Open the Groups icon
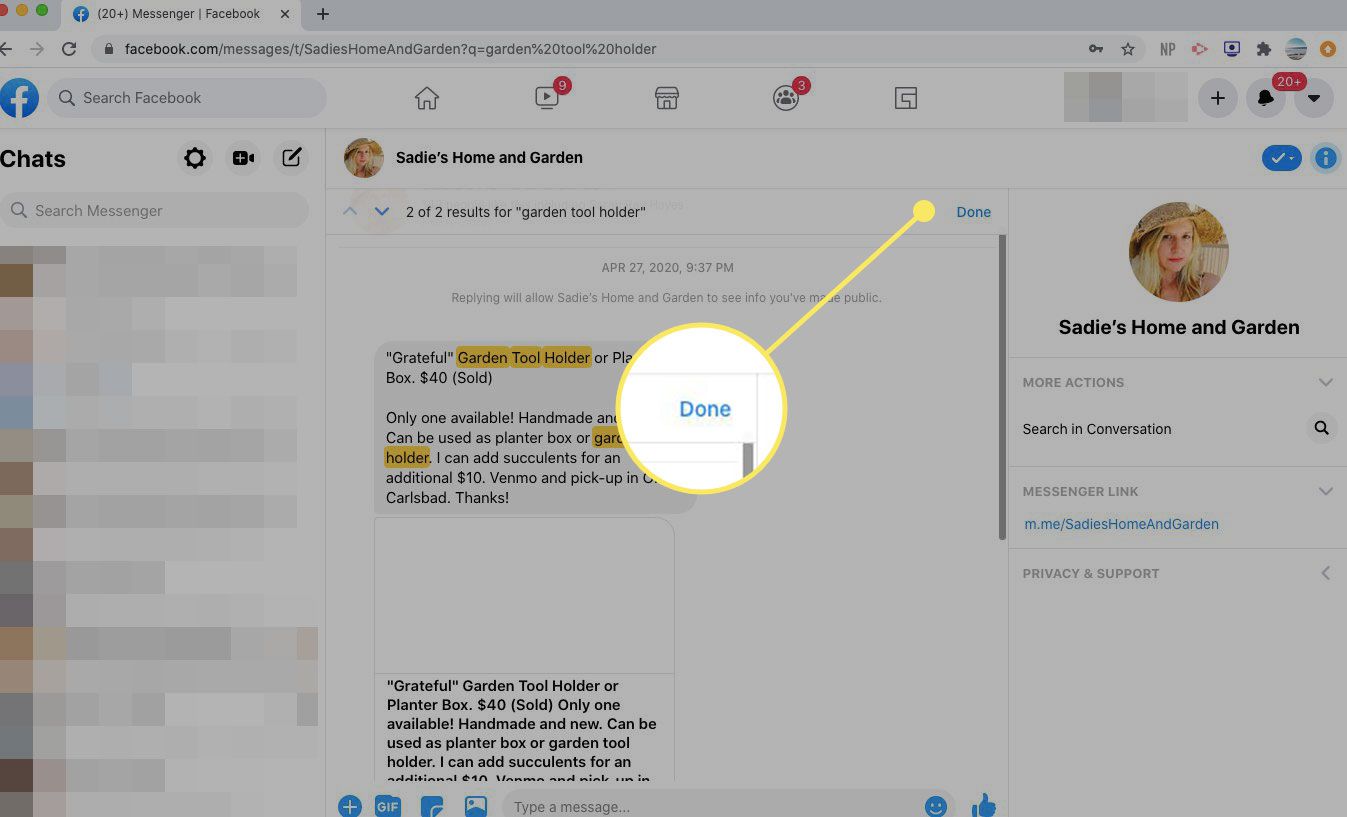1347x817 pixels. point(786,98)
